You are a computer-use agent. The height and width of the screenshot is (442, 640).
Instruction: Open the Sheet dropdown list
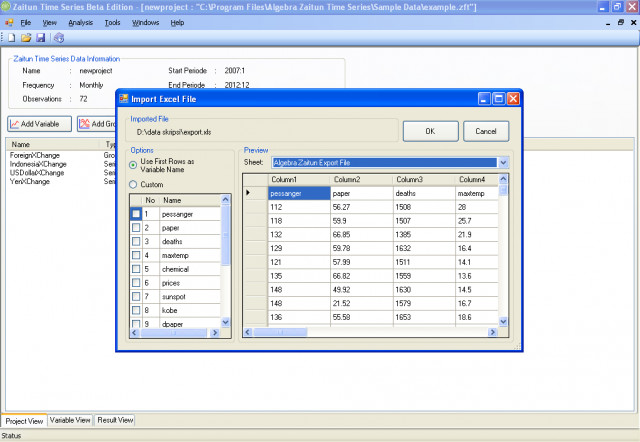click(503, 162)
